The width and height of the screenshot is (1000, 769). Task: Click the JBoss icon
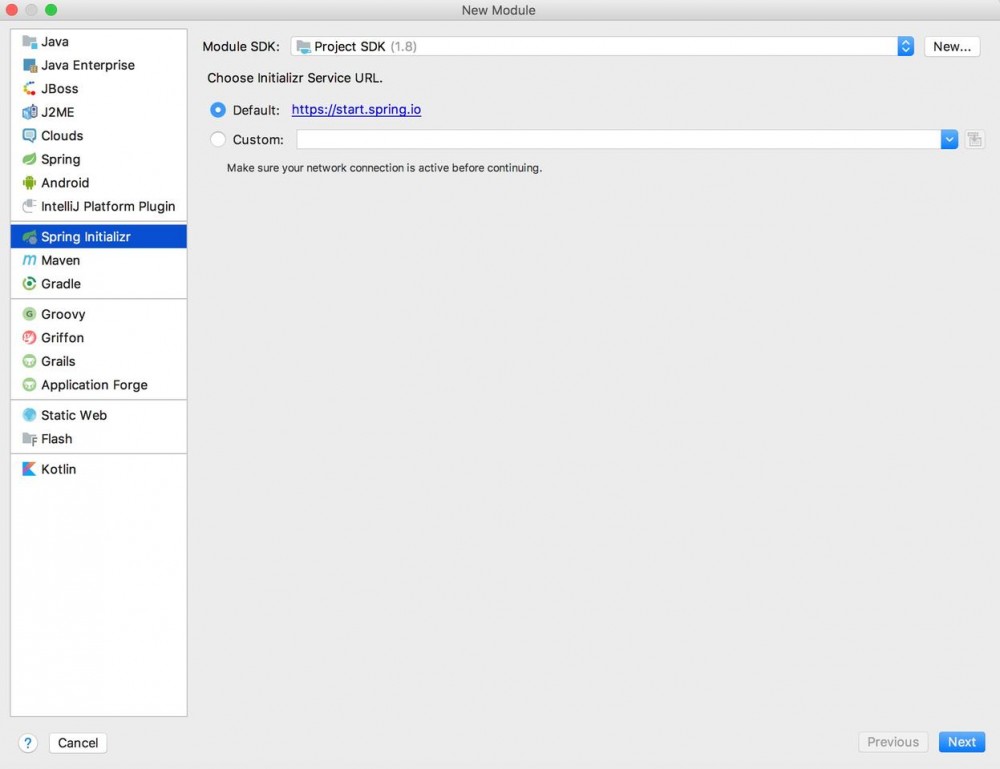[x=29, y=89]
